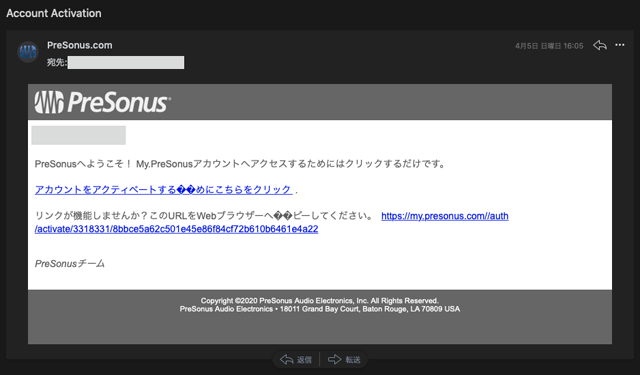Click the Copyright ©2020 PreSonus footer line

pos(320,301)
